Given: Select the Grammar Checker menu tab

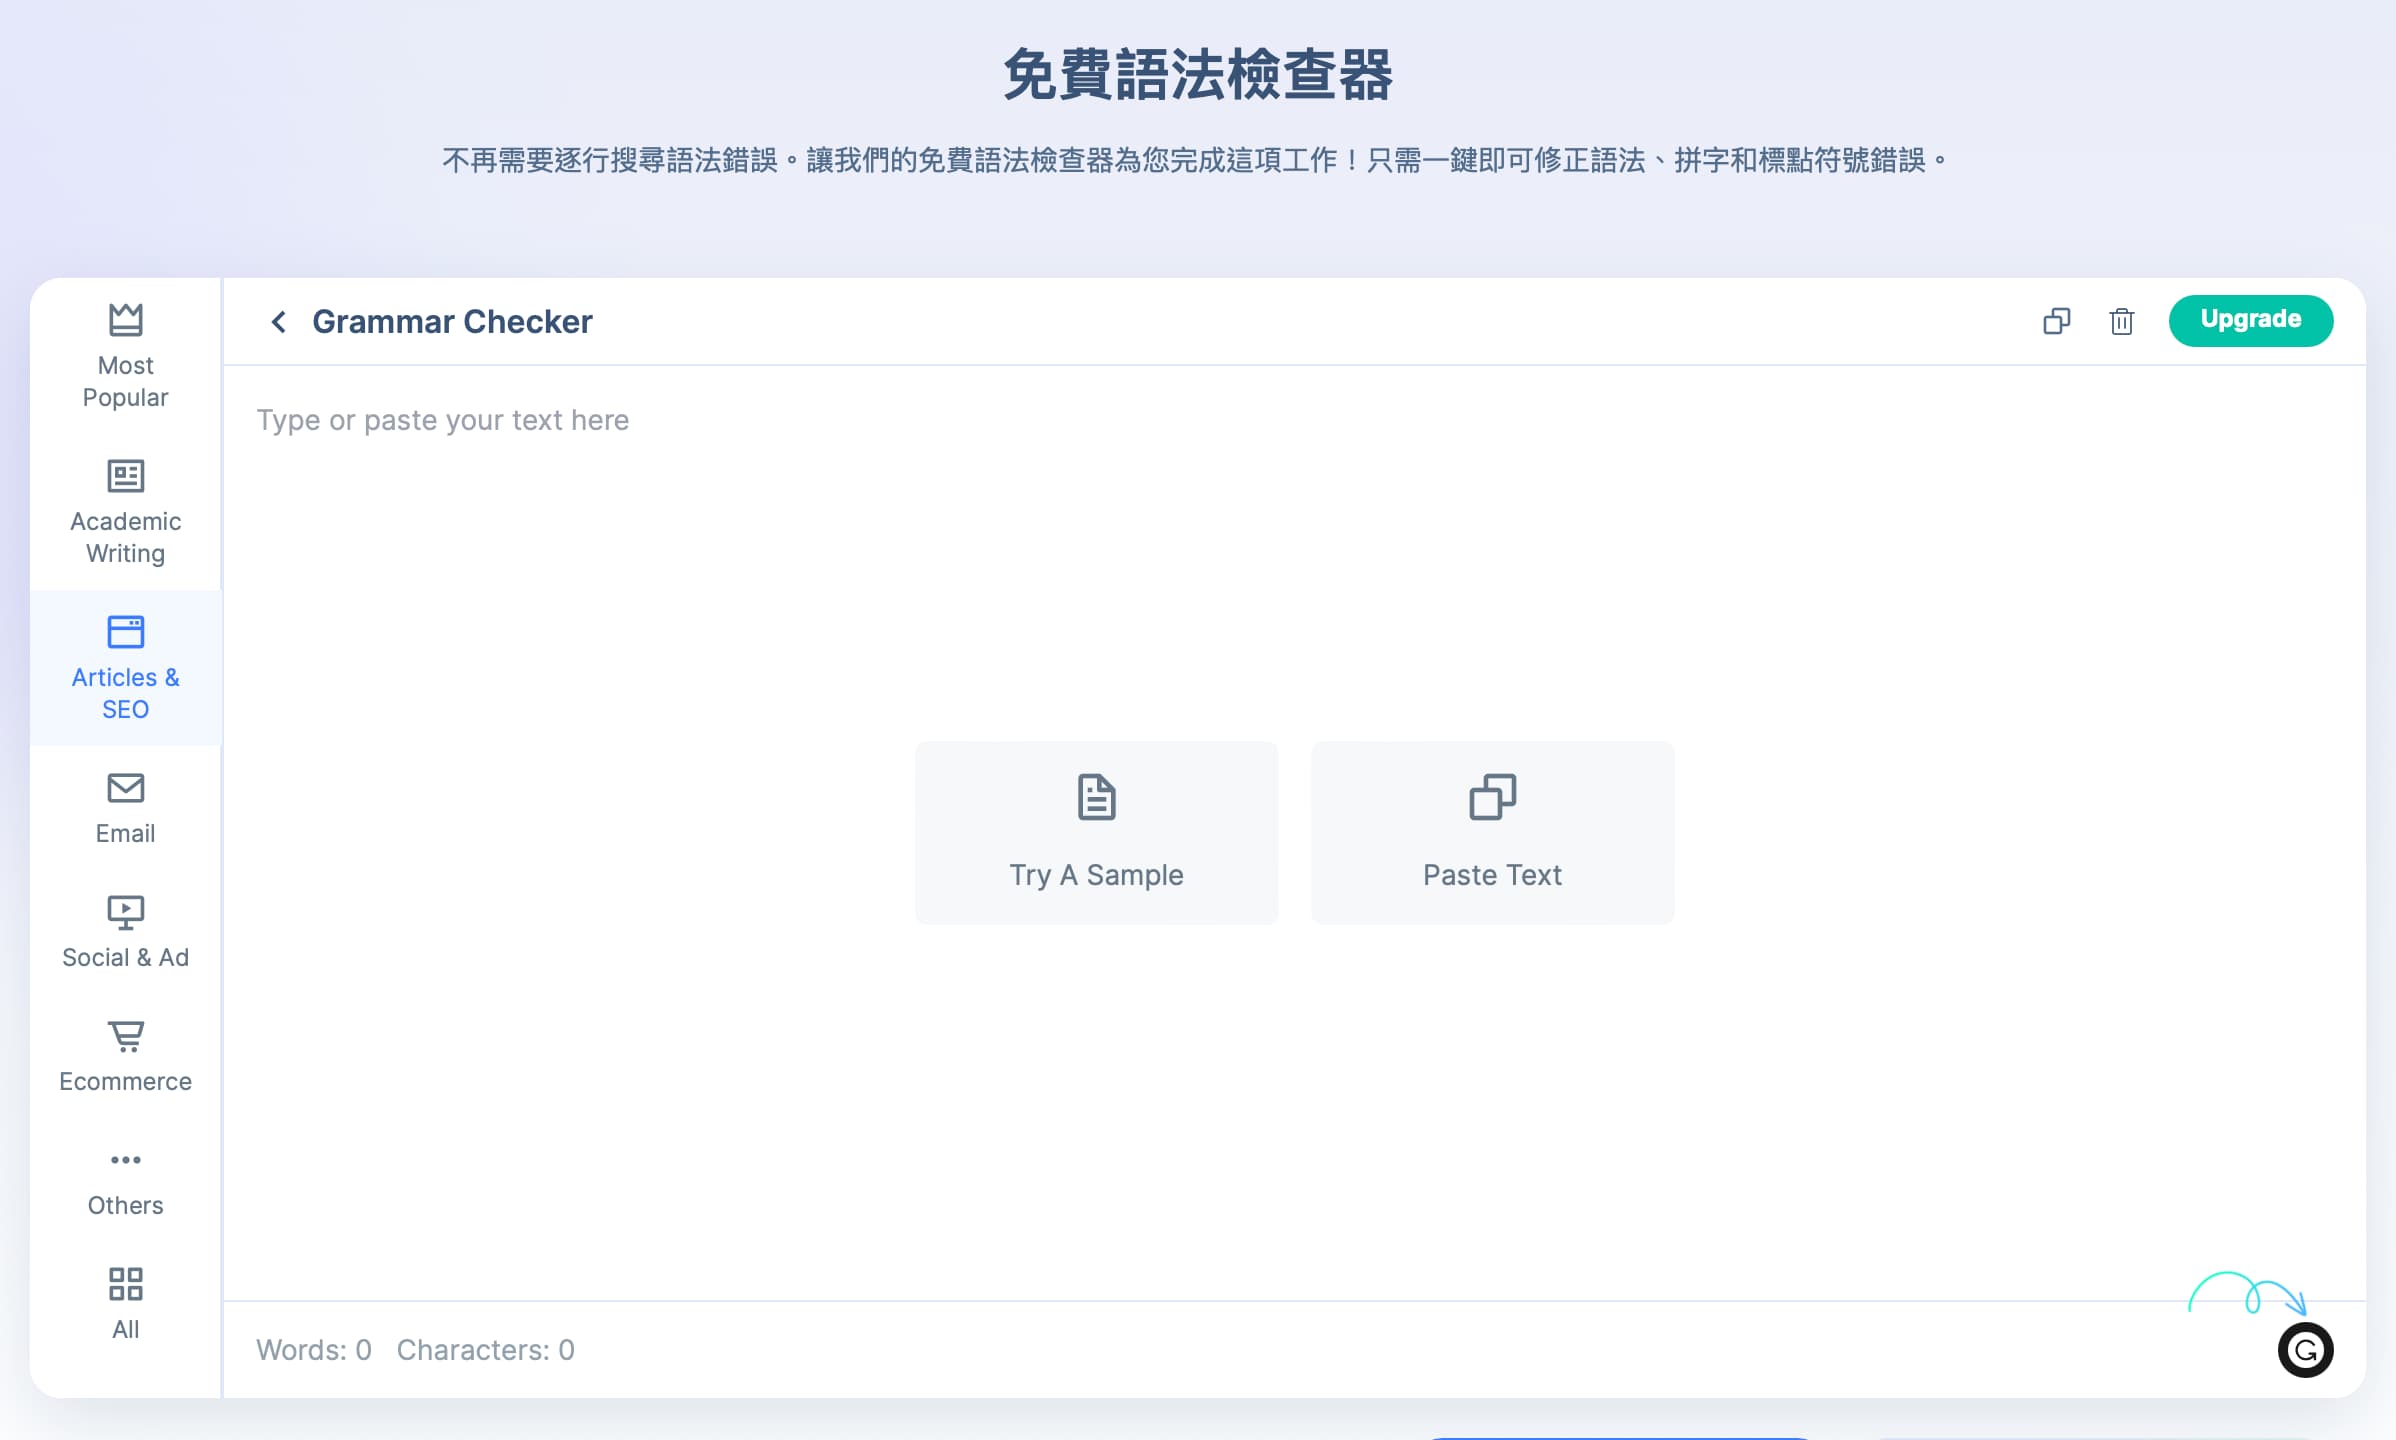Looking at the screenshot, I should [452, 322].
